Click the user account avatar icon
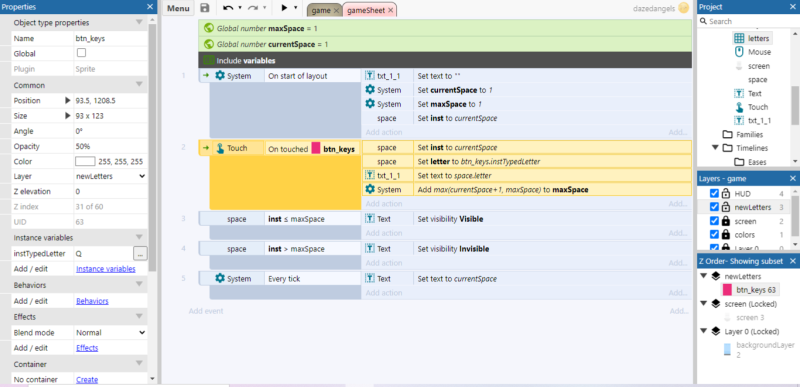 (x=684, y=8)
